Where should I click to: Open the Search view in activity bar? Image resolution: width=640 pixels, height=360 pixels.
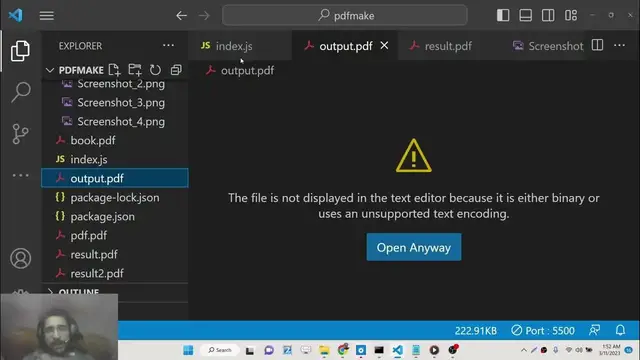pyautogui.click(x=20, y=92)
